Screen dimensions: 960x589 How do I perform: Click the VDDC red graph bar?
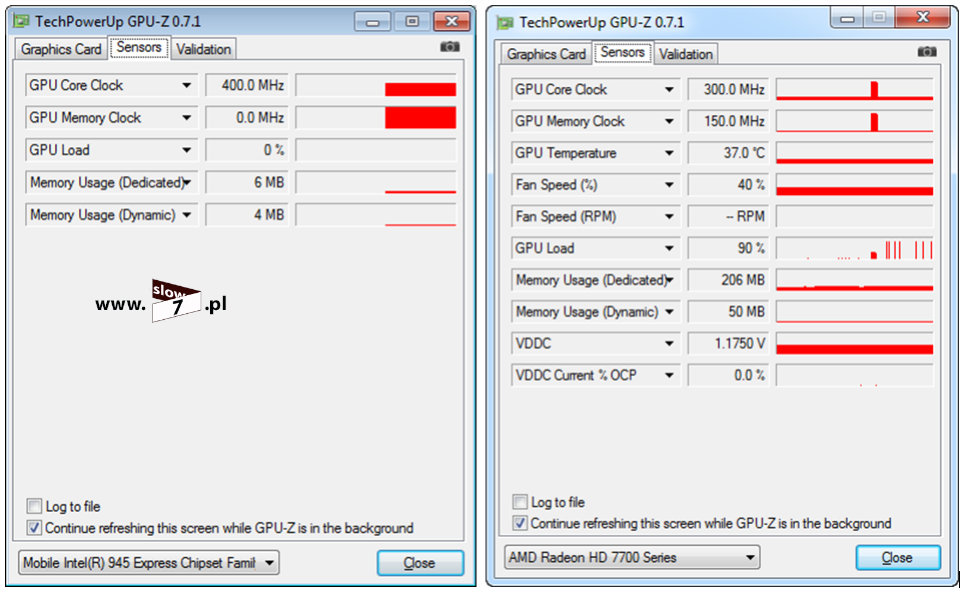pyautogui.click(x=854, y=348)
